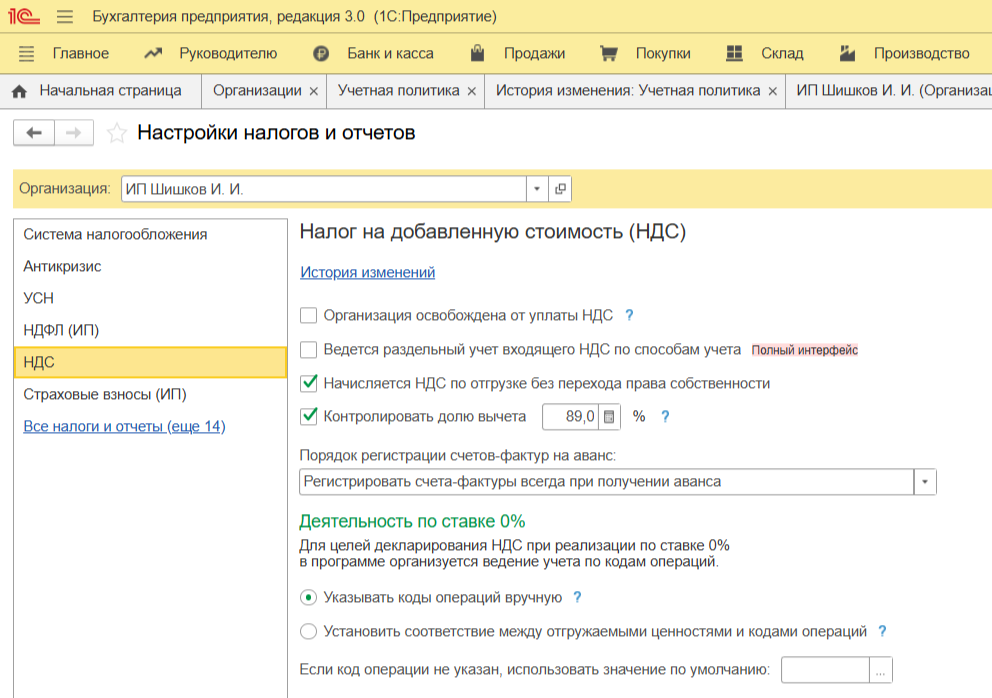Add page to favorites with star icon

[117, 133]
